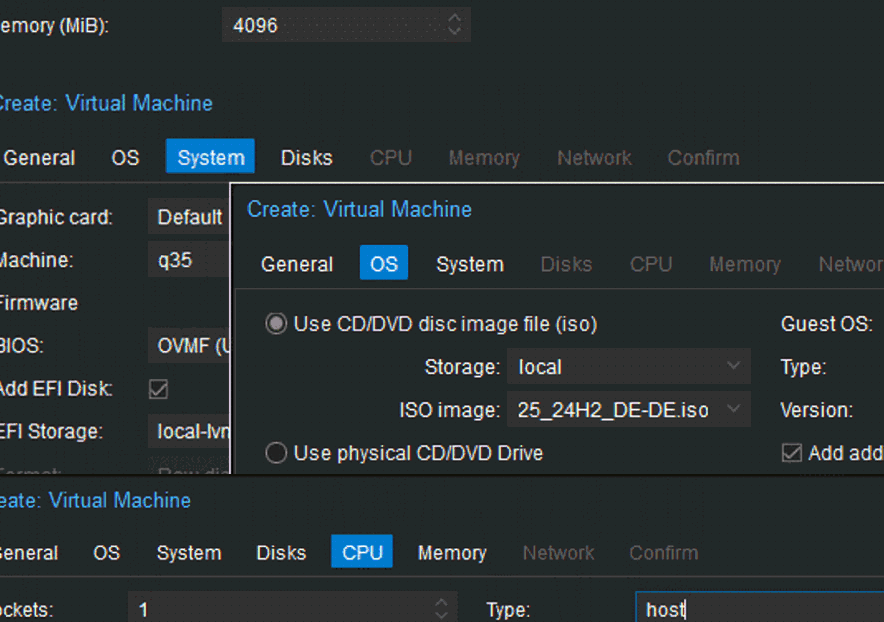The height and width of the screenshot is (622, 884).
Task: Select "Use physical CD/DVD Drive" option
Action: coord(276,453)
